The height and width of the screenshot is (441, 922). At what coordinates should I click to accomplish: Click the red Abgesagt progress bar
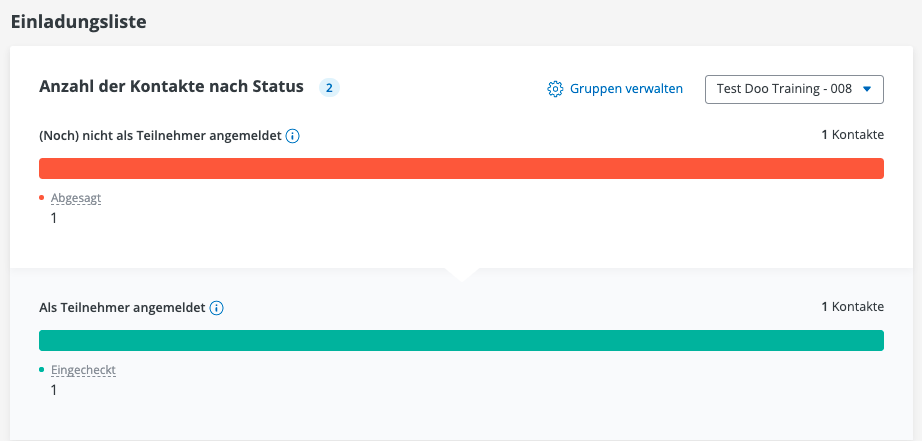(461, 168)
